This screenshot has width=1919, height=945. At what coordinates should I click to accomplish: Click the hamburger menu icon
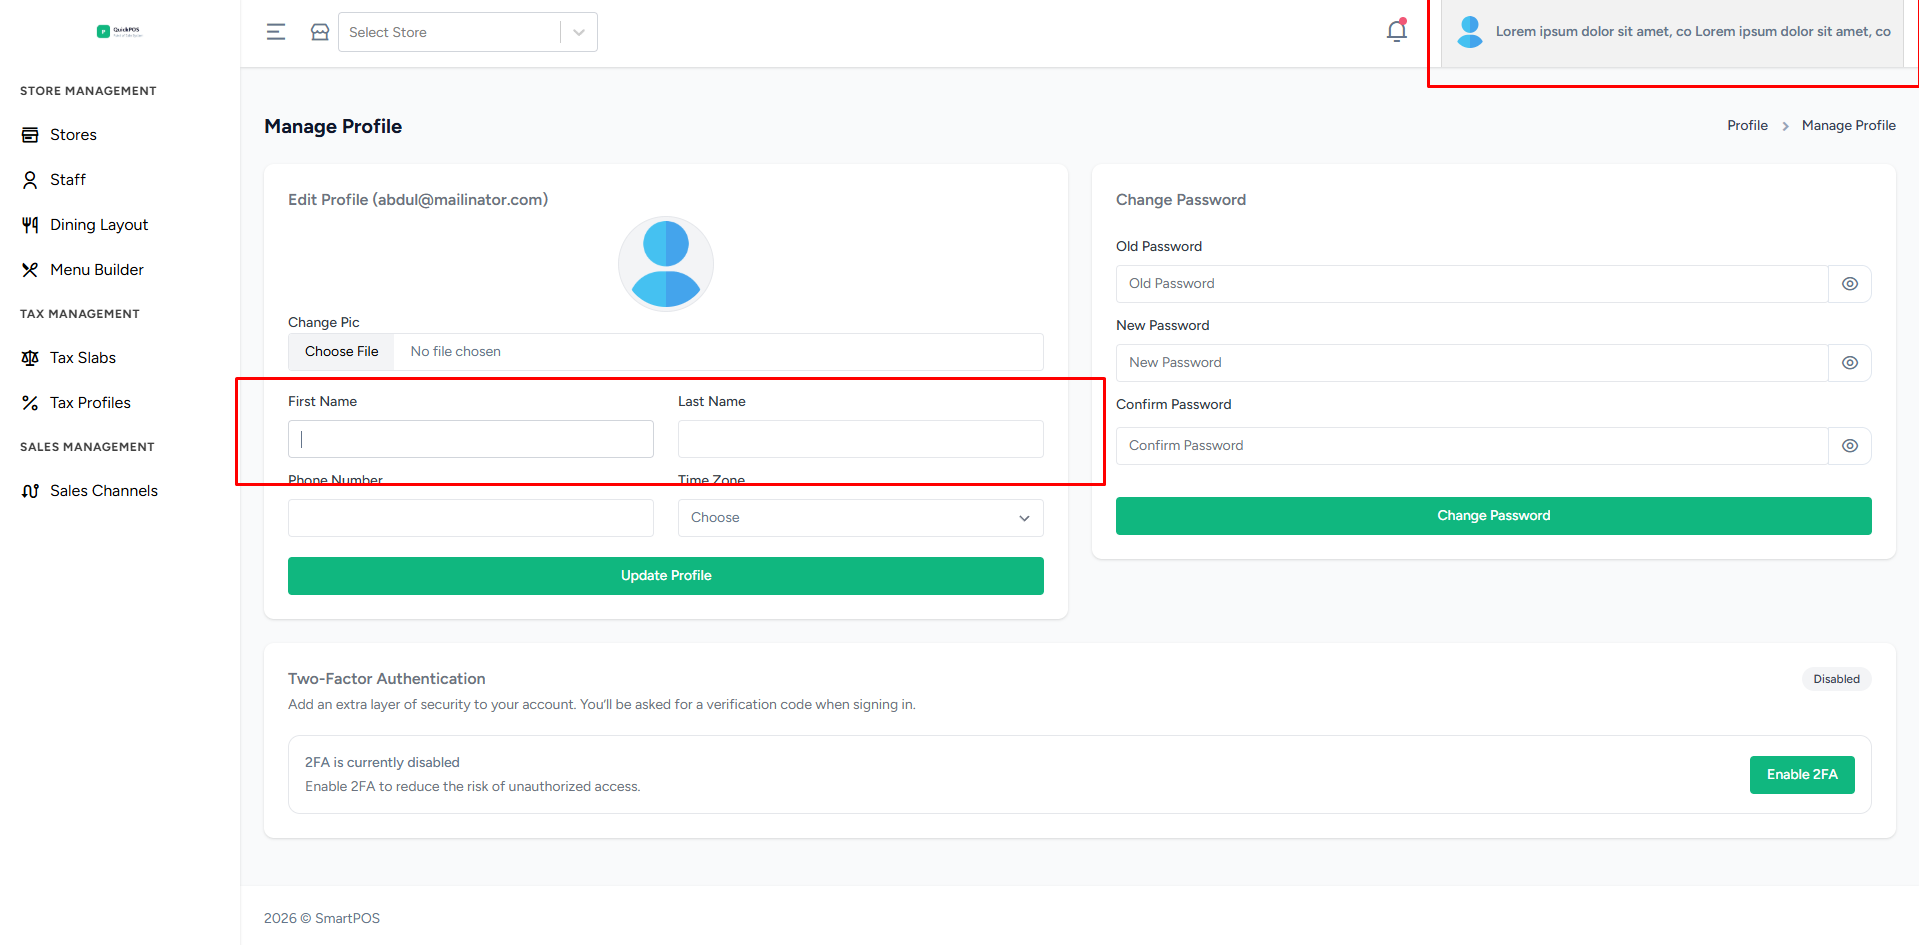tap(276, 32)
